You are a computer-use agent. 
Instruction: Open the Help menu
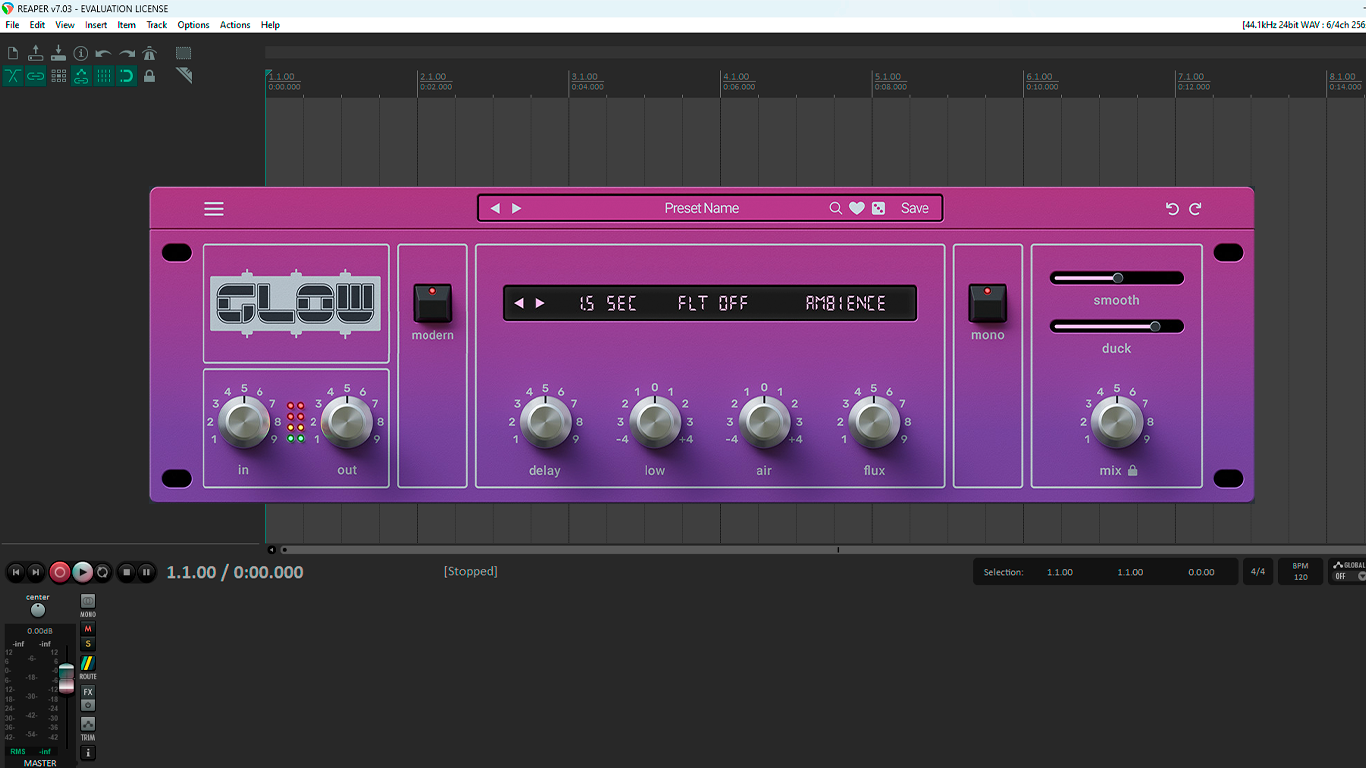[x=270, y=25]
